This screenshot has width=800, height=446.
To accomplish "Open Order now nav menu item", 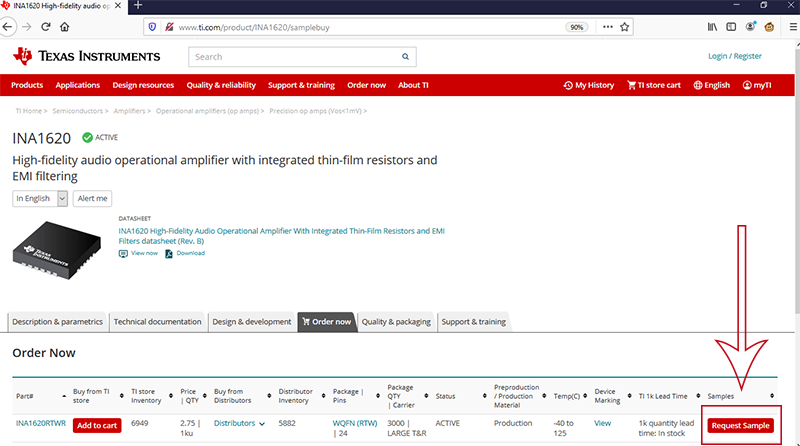I will click(366, 85).
